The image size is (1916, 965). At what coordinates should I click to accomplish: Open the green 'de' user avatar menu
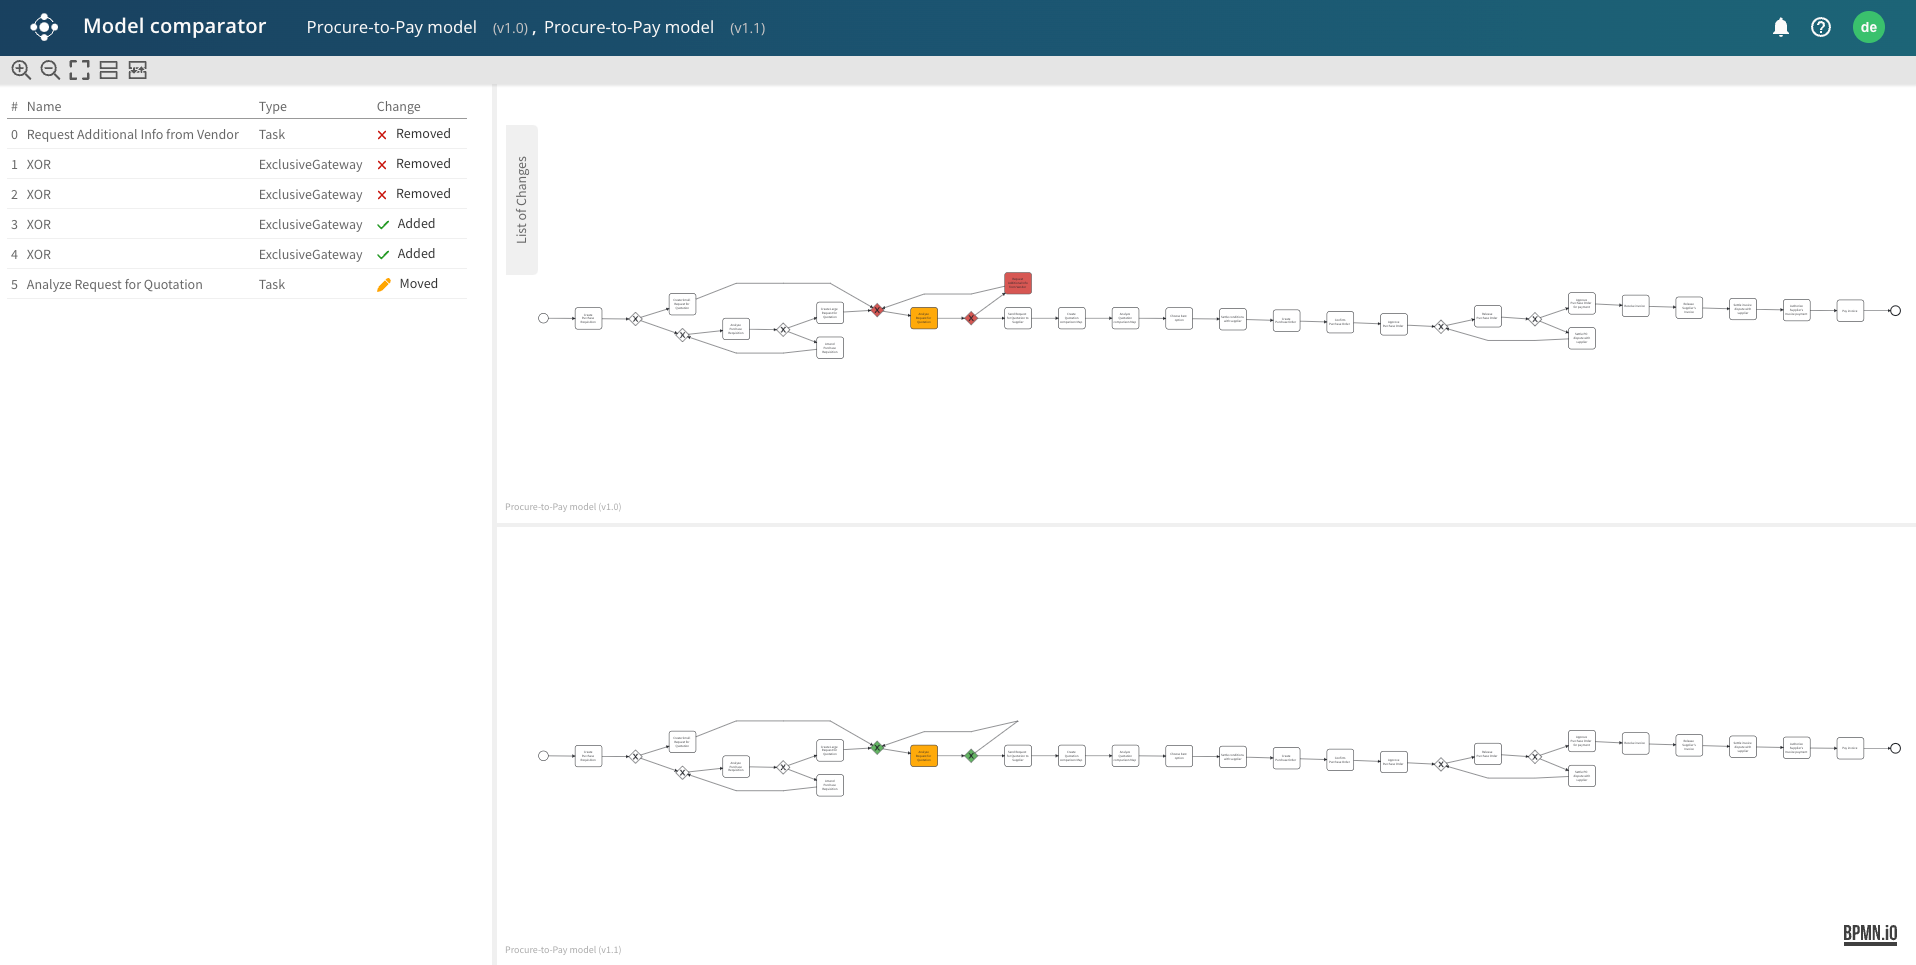tap(1868, 28)
